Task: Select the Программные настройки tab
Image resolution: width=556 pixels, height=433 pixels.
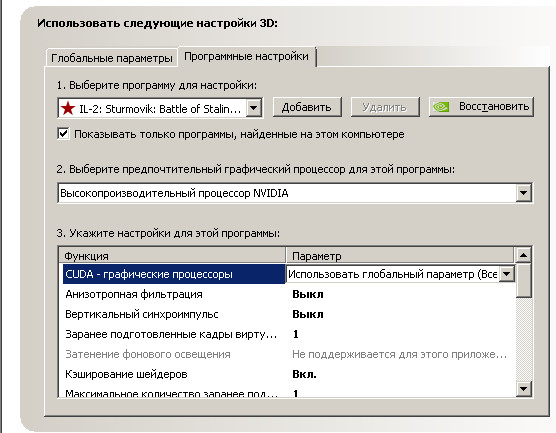Action: tap(246, 56)
